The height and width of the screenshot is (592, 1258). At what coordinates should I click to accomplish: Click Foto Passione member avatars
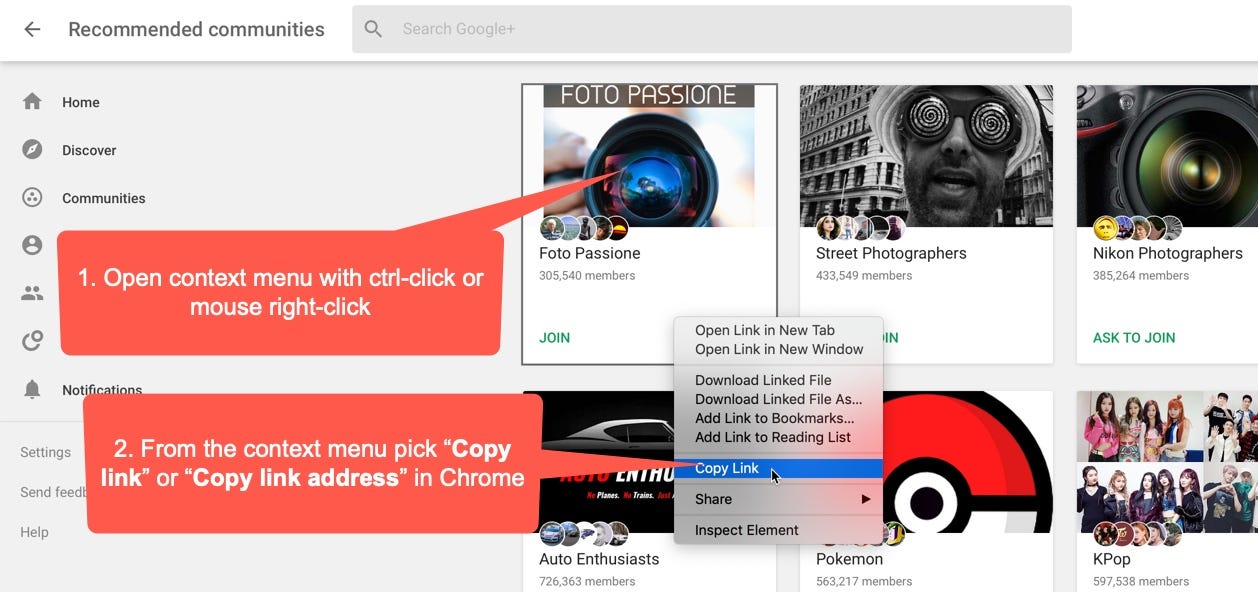[x=584, y=228]
